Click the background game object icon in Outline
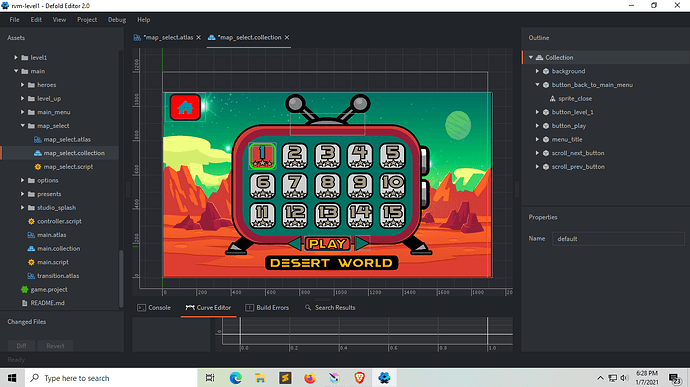The width and height of the screenshot is (690, 387). pos(546,71)
